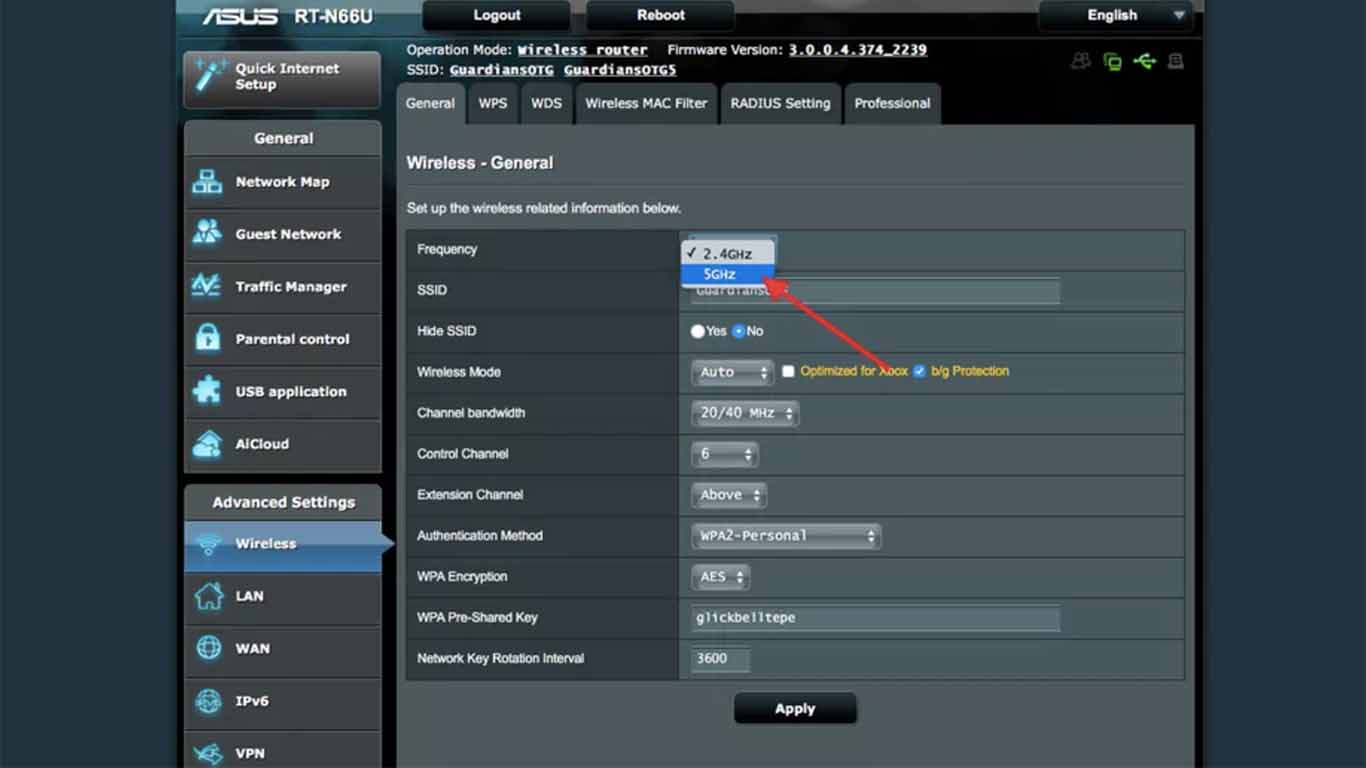Disable the b/g Protection checkbox
Viewport: 1366px width, 768px height.
coord(919,371)
